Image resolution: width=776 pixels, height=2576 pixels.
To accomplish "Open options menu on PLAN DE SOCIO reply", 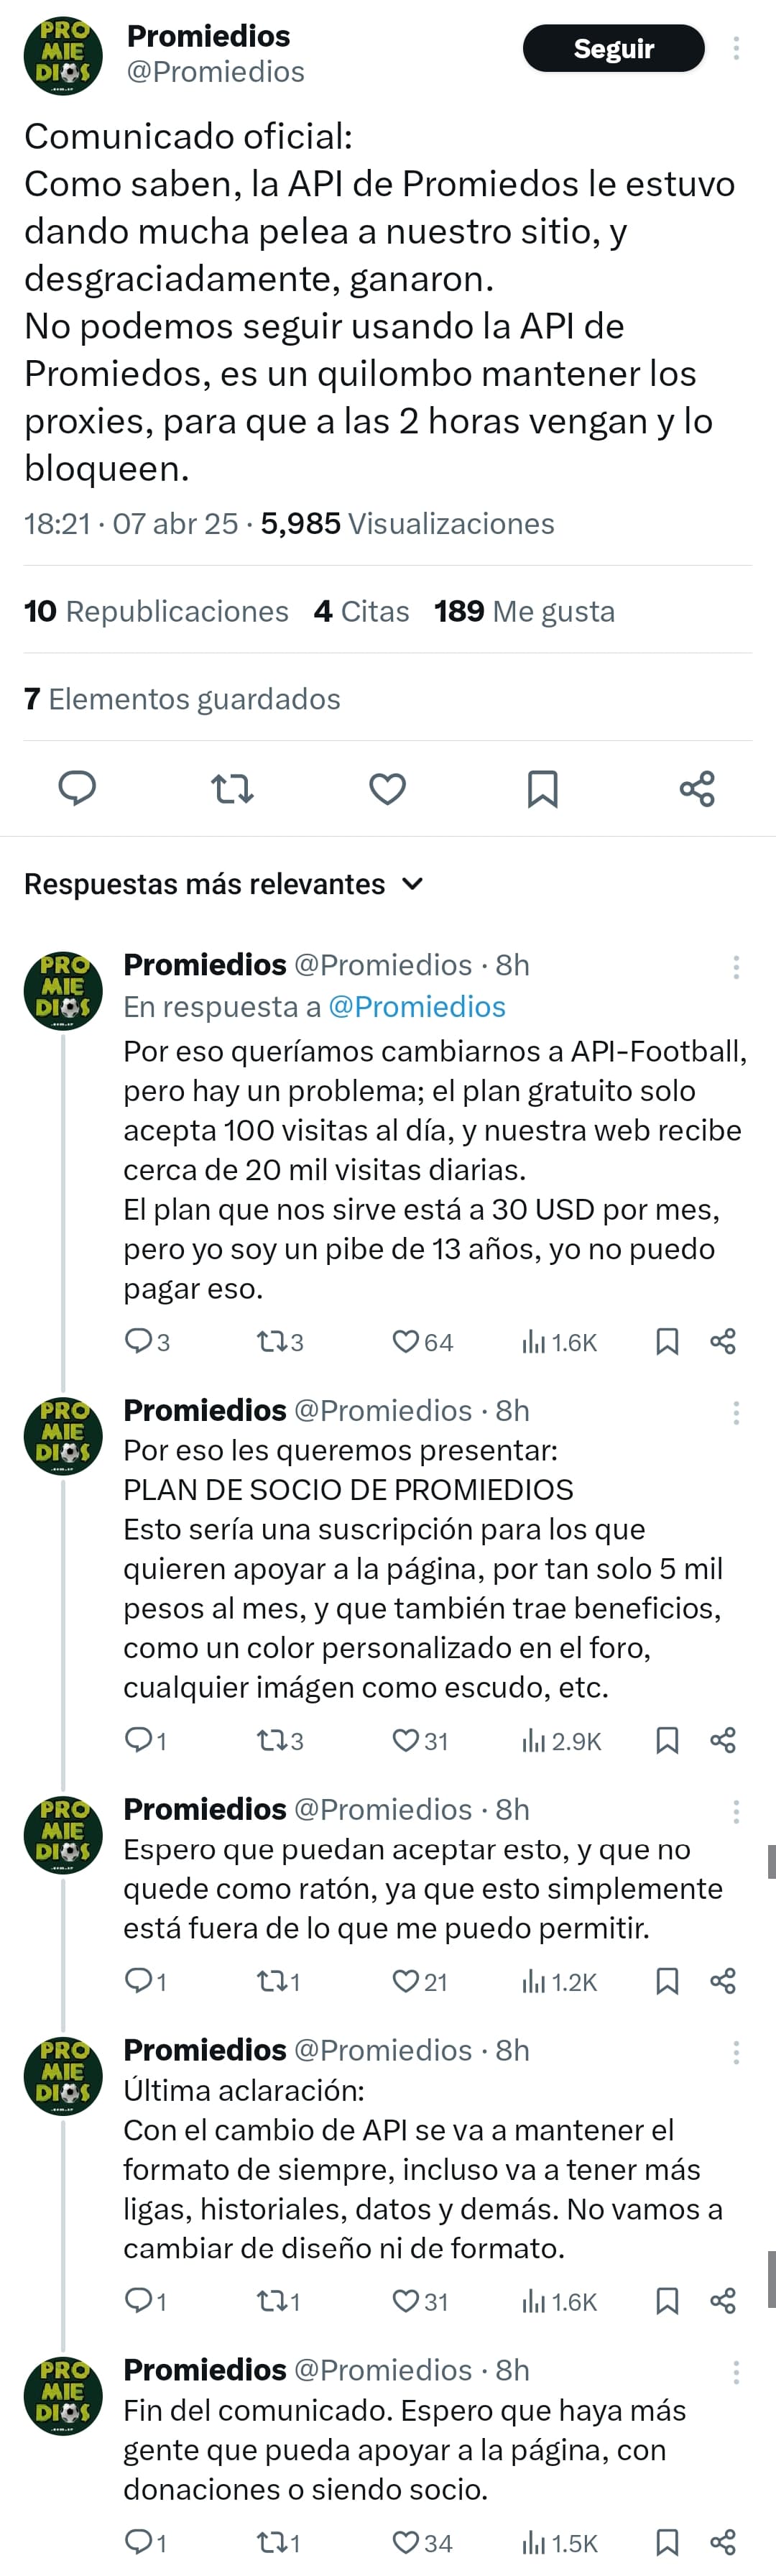I will 736,1412.
